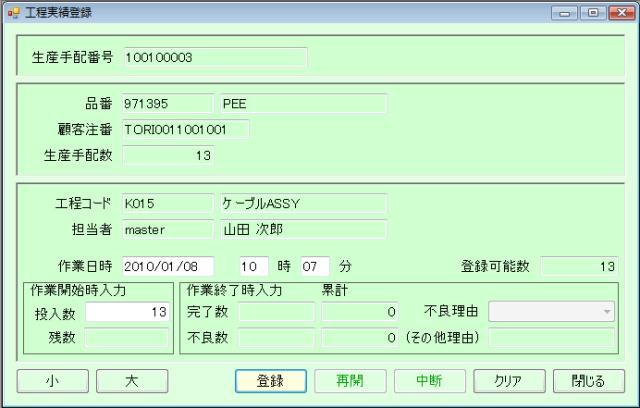Click the 小 (small) size button
Viewport: 640px width, 408px height.
pyautogui.click(x=52, y=381)
